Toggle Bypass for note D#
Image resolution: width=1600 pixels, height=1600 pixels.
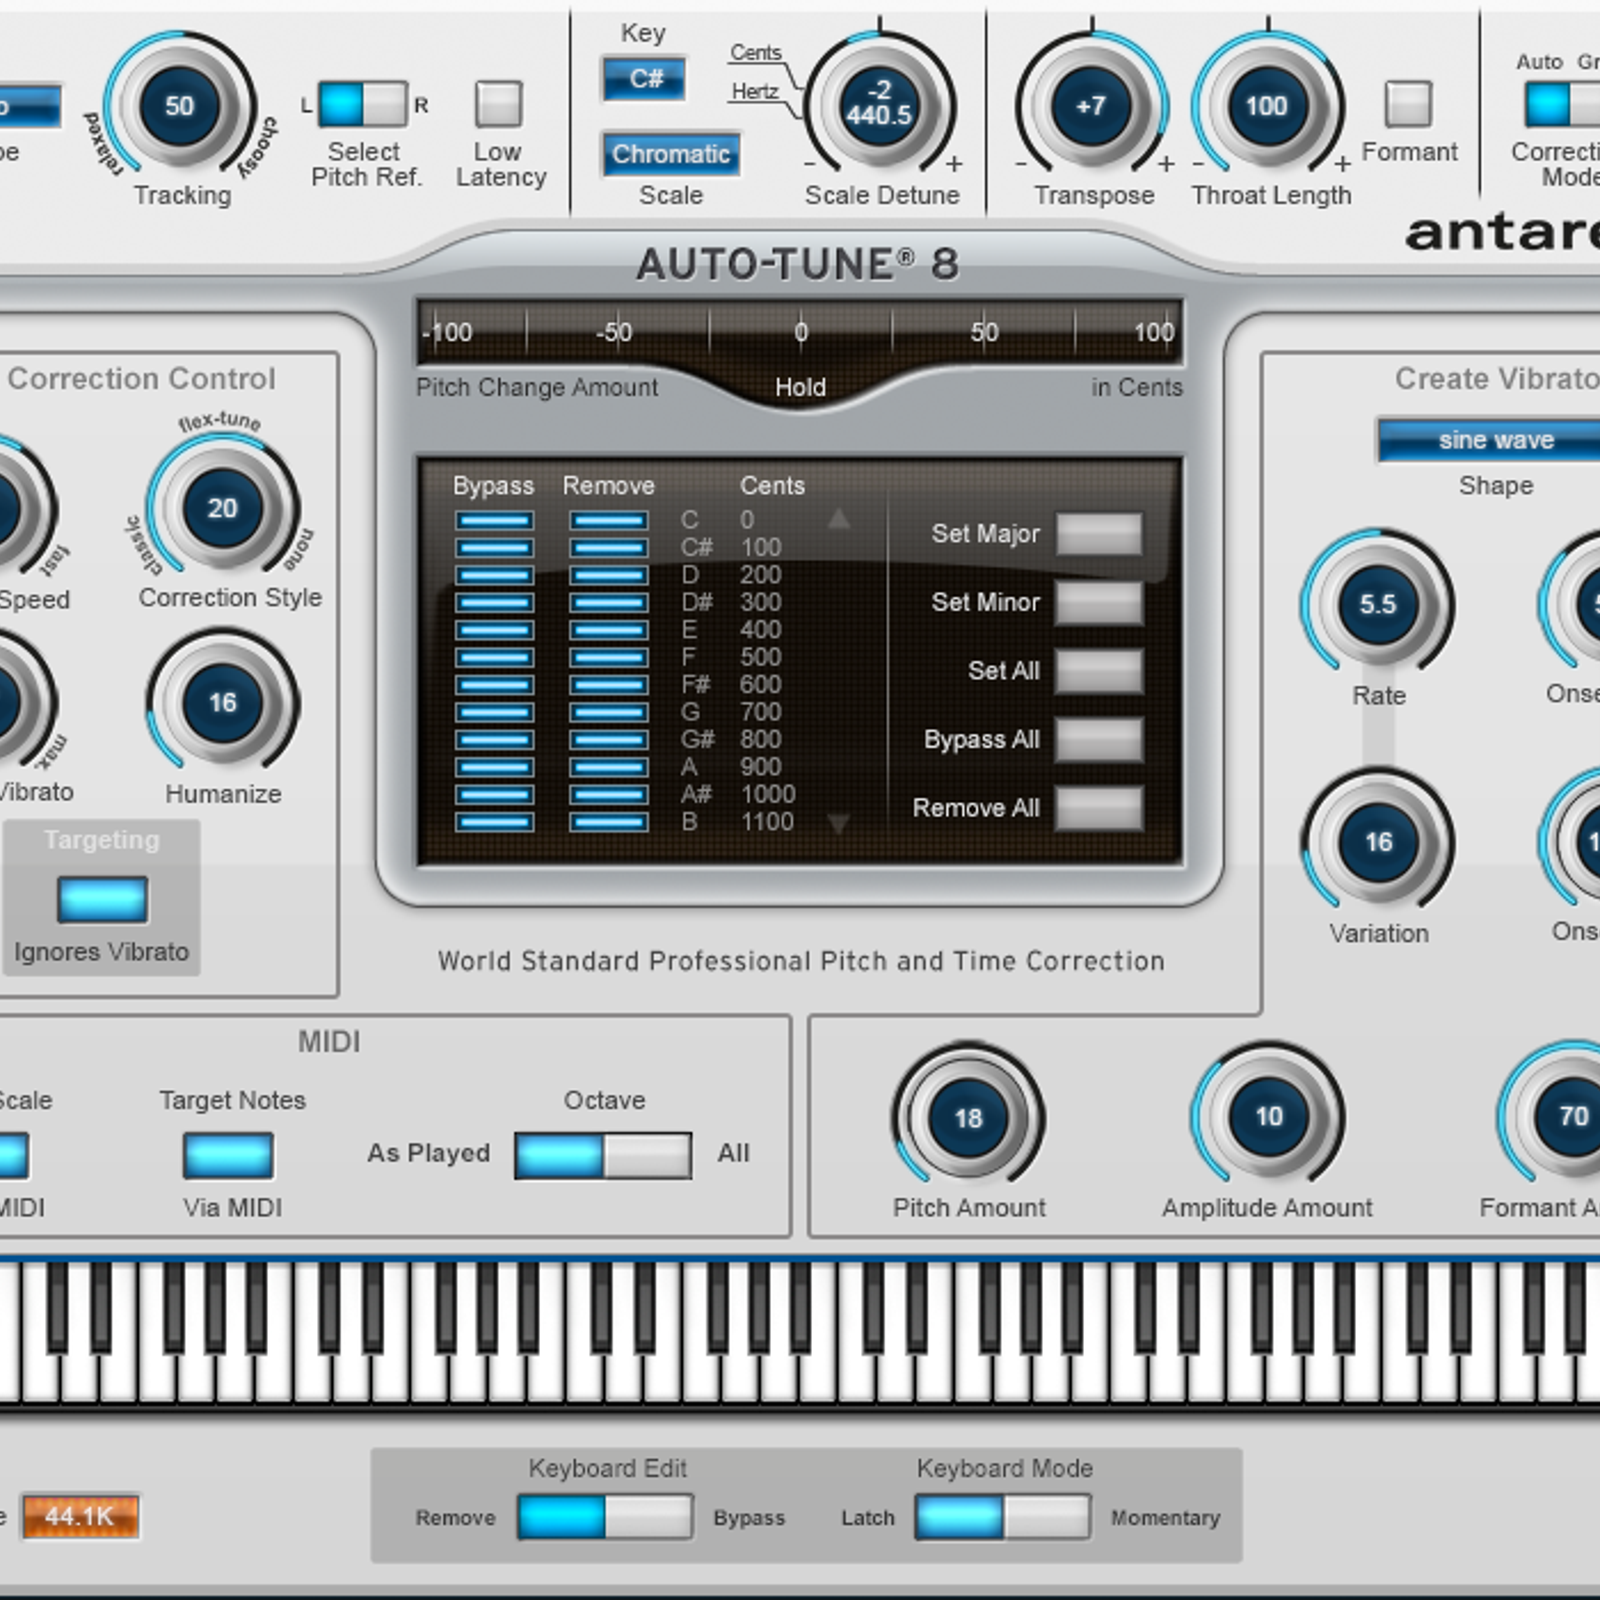click(494, 603)
